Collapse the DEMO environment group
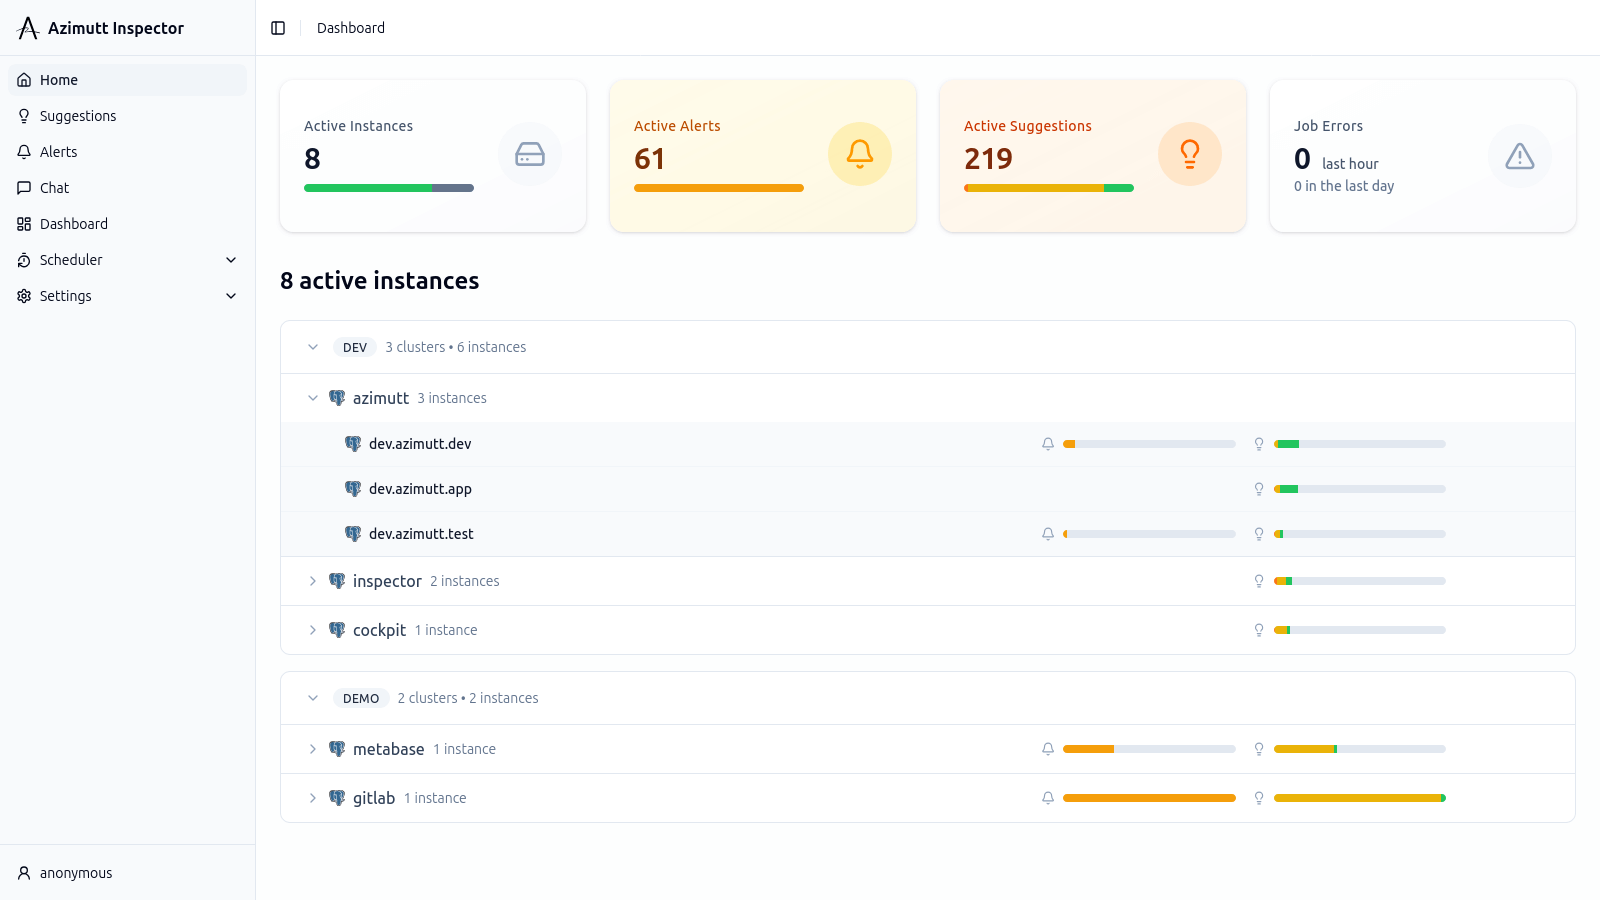The height and width of the screenshot is (900, 1600). 313,697
